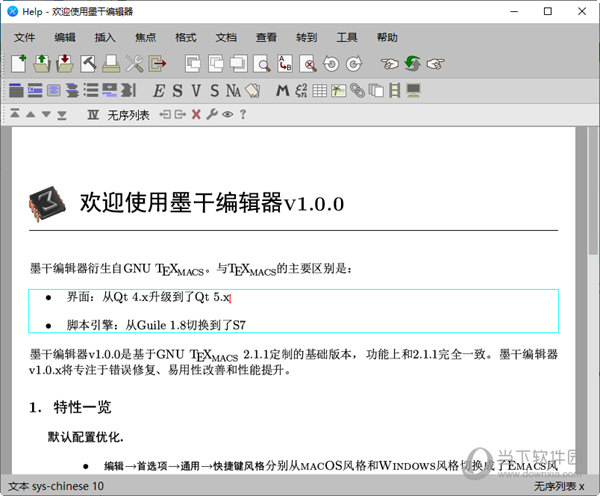
Task: Click the status bar text '文本 sys-chinese 10'
Action: 56,486
